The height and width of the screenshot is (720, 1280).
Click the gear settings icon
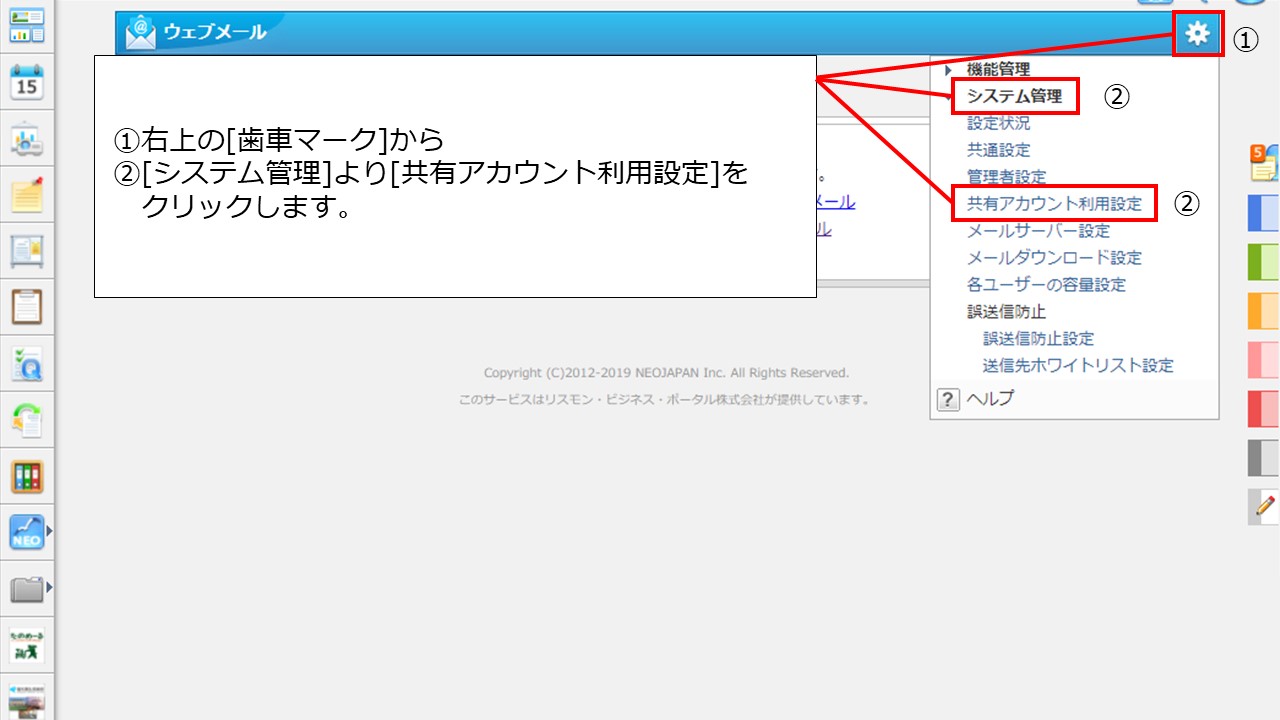[1197, 34]
